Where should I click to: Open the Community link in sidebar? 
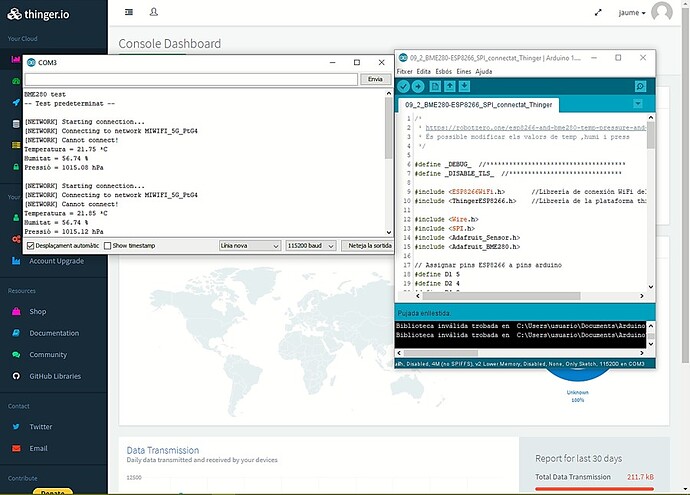click(48, 355)
